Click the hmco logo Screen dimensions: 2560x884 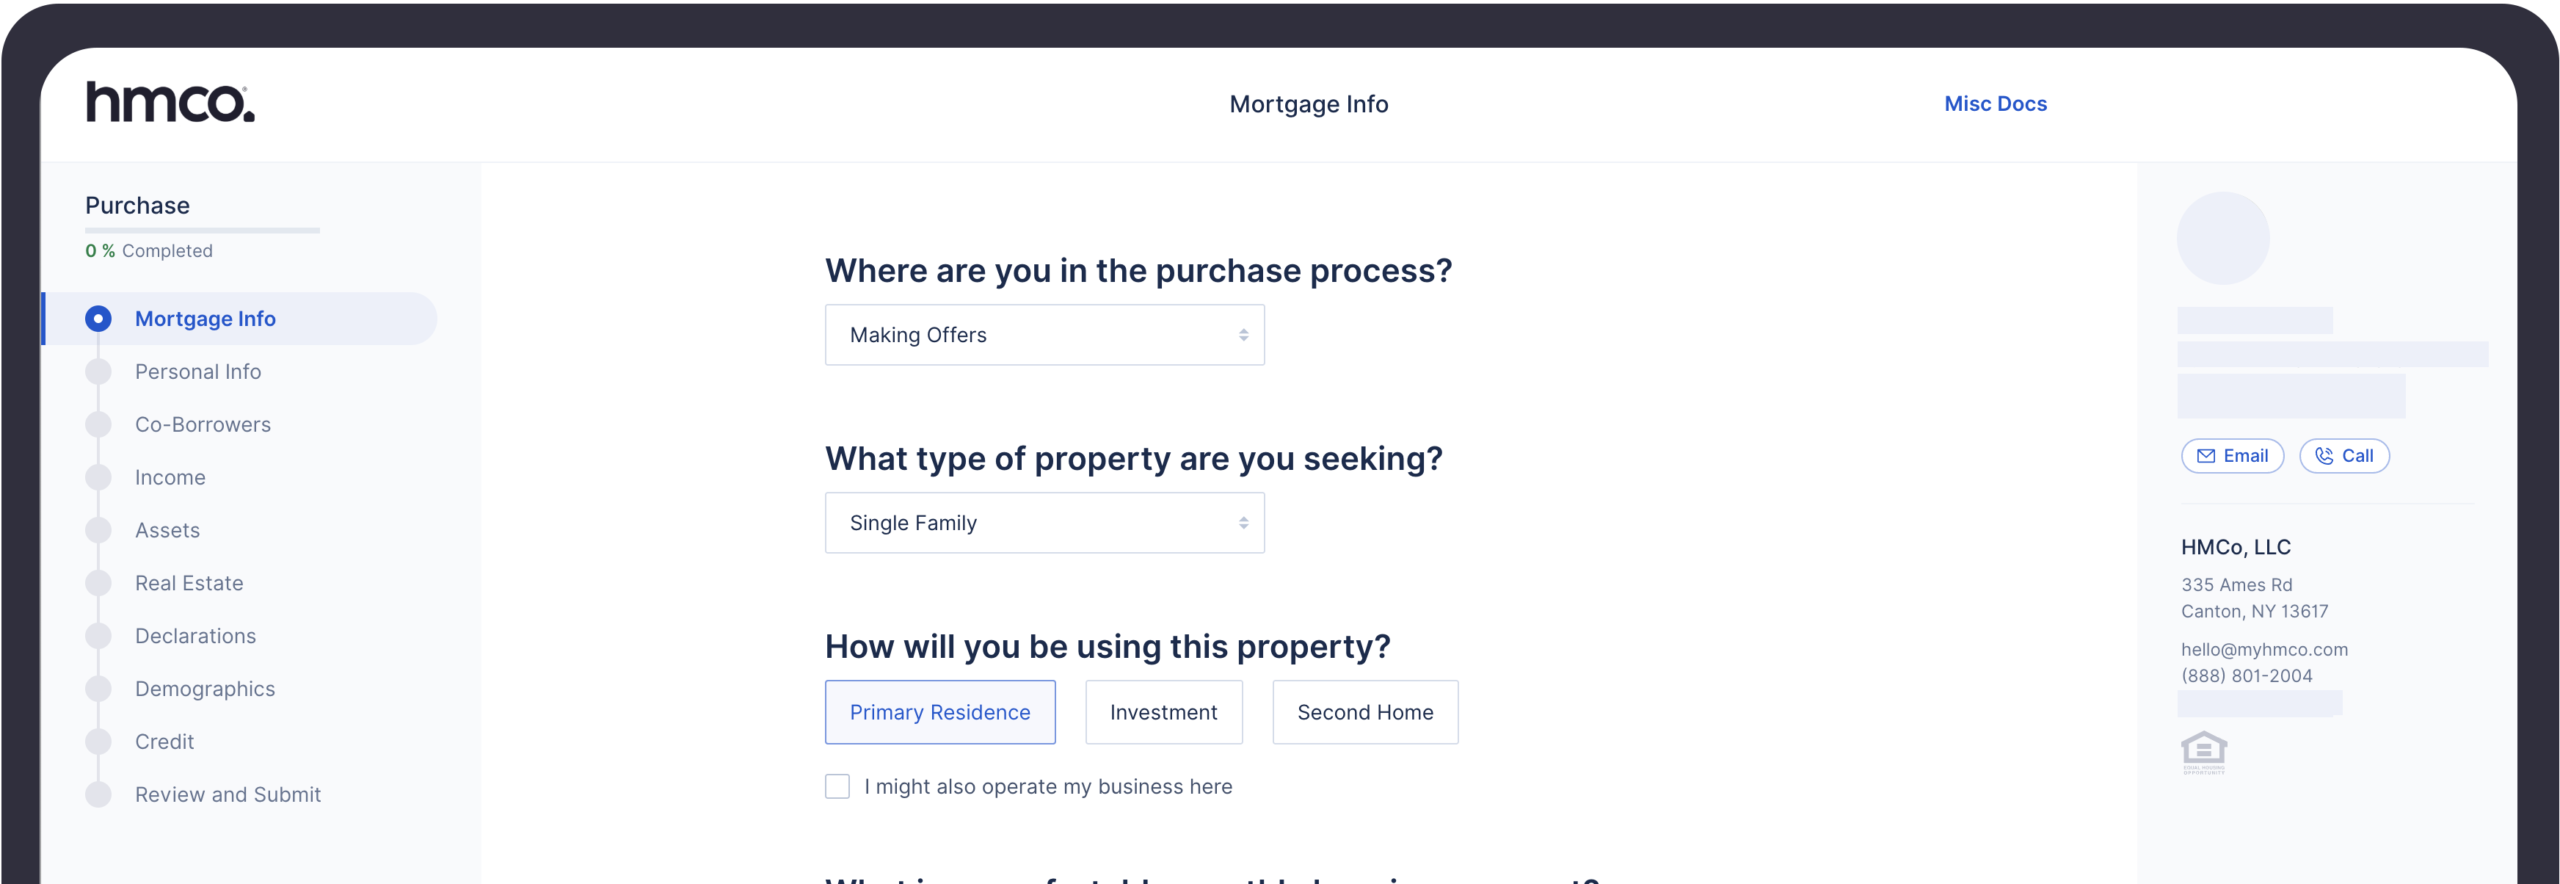click(x=170, y=103)
